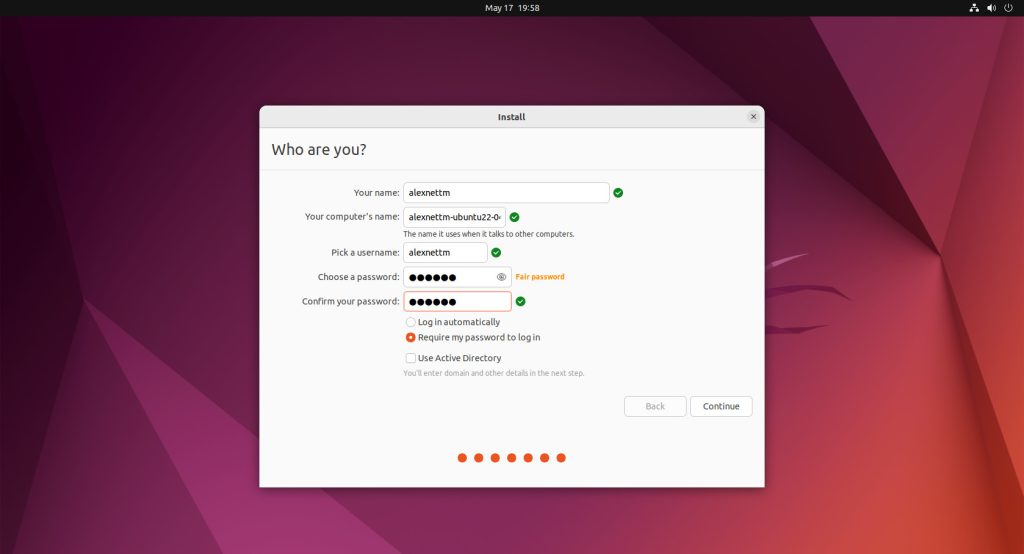
Task: Click the Continue button
Action: 721,406
